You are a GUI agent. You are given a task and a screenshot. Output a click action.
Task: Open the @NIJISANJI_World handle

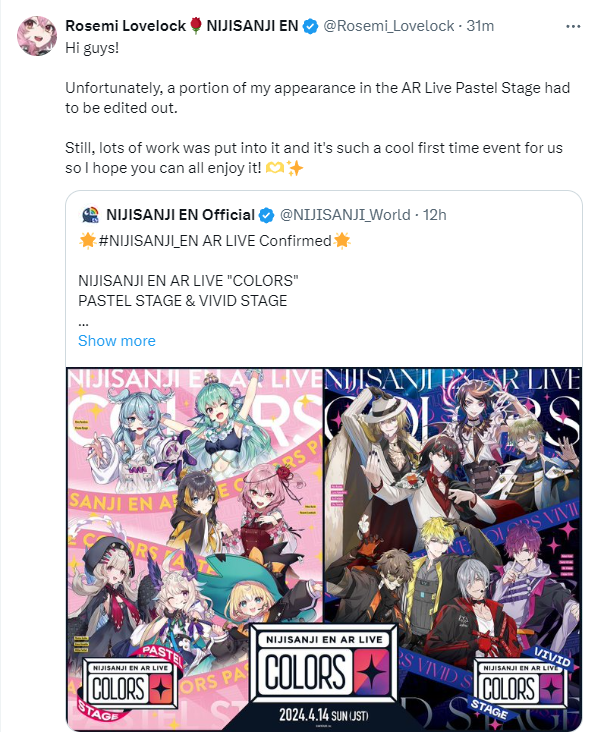pos(345,215)
